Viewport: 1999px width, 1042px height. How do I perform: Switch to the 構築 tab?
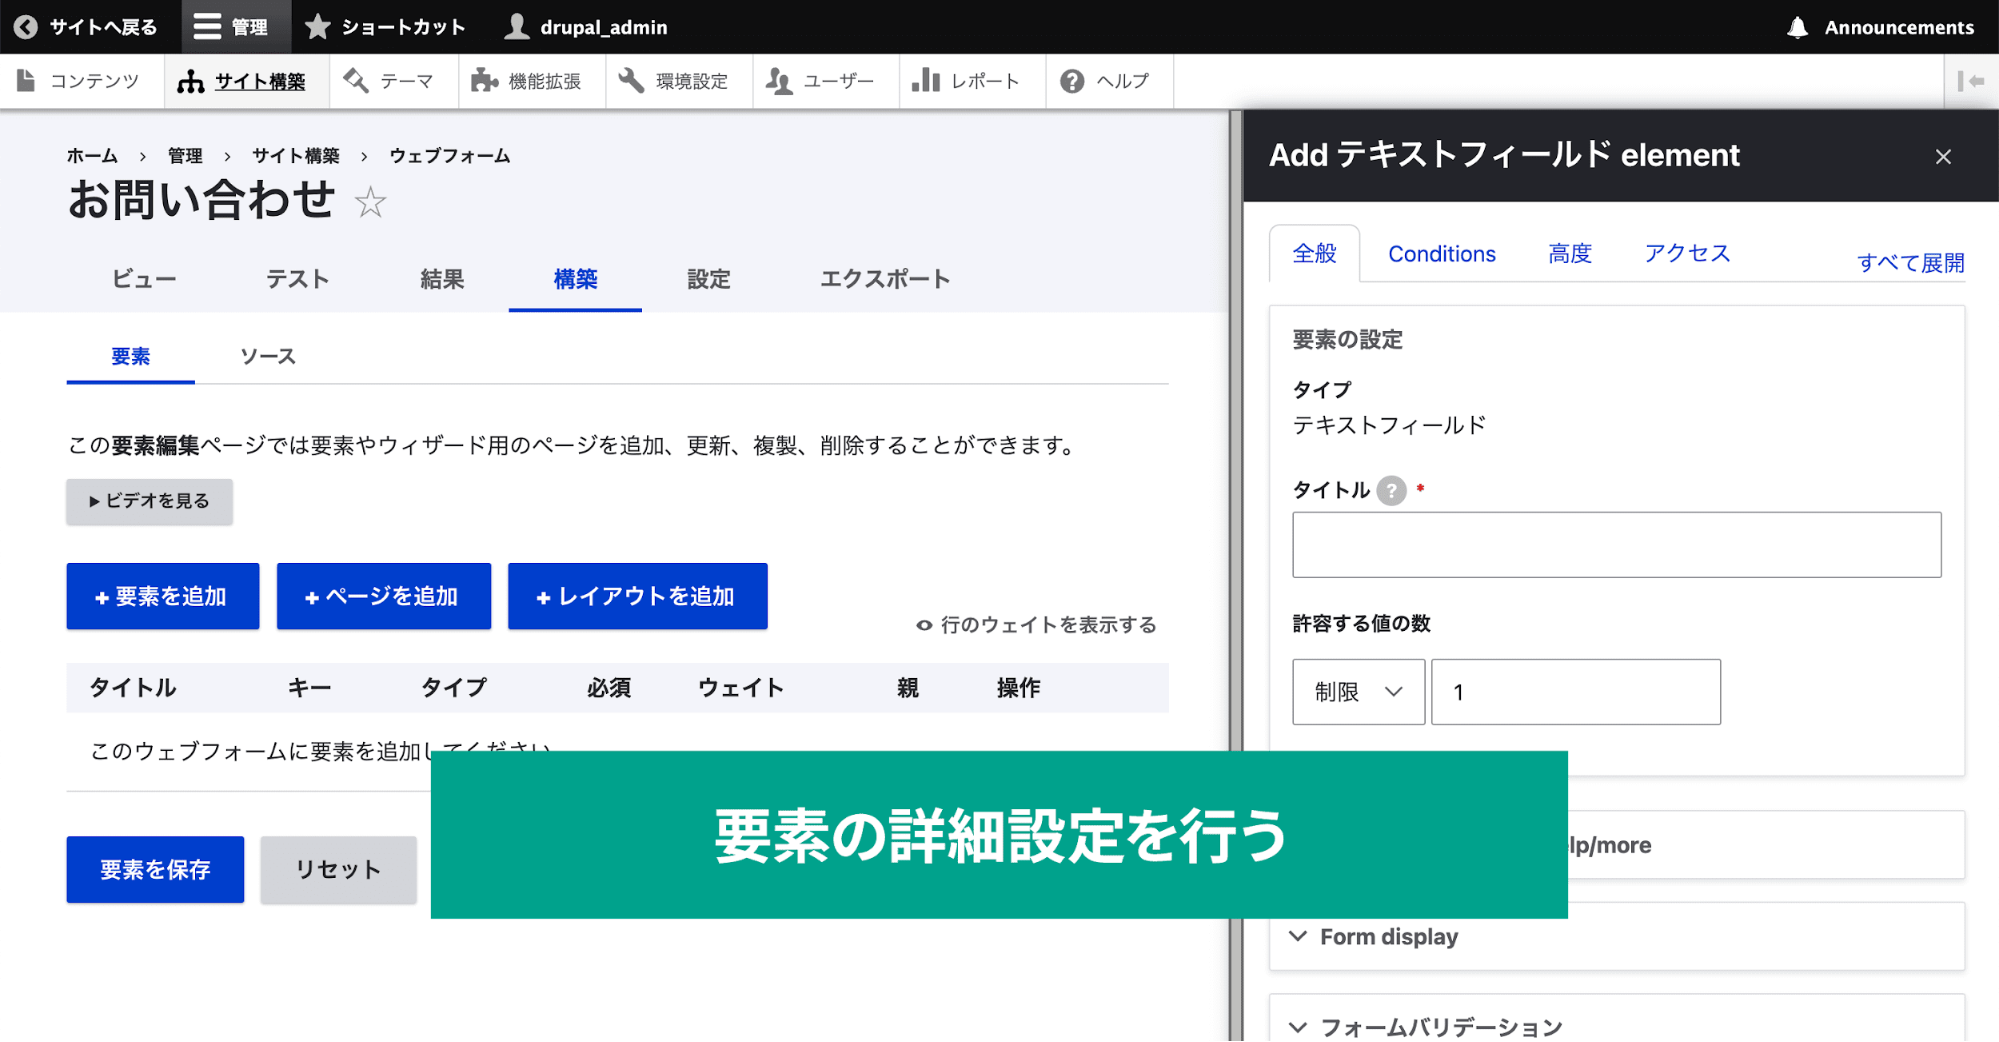click(x=575, y=279)
